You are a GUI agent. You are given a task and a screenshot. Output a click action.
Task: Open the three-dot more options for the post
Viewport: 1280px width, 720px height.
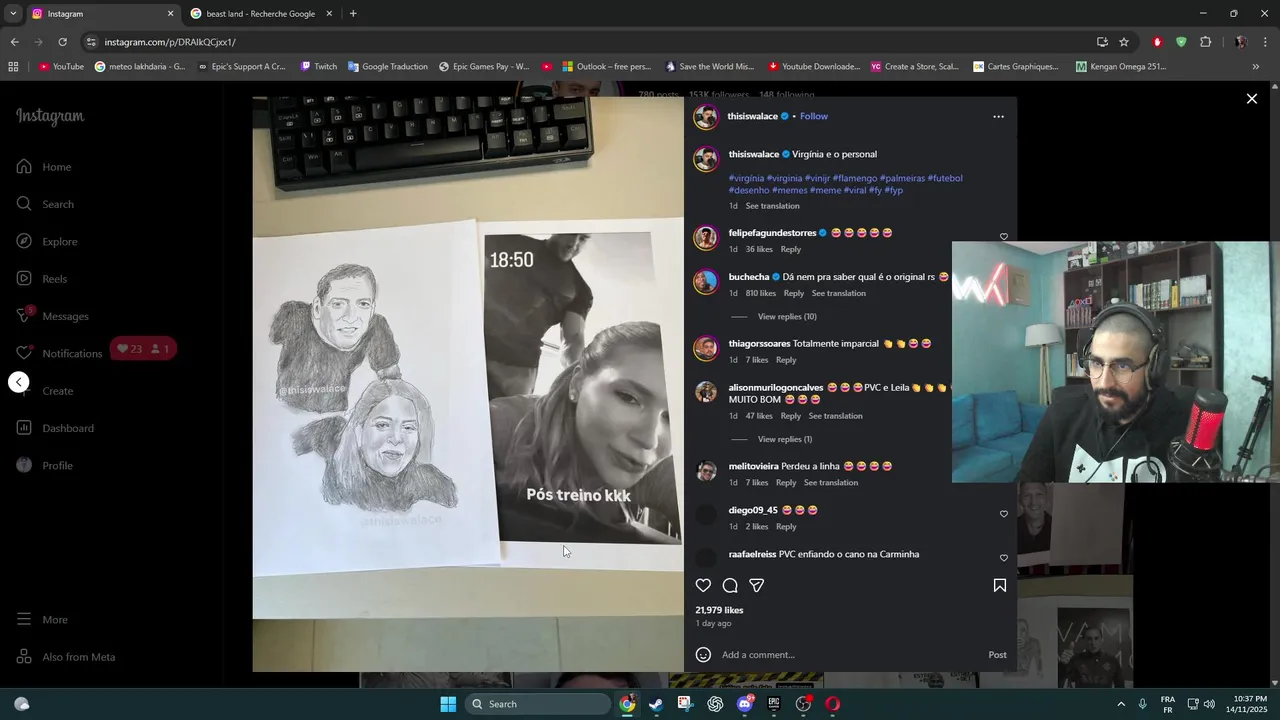tap(998, 117)
